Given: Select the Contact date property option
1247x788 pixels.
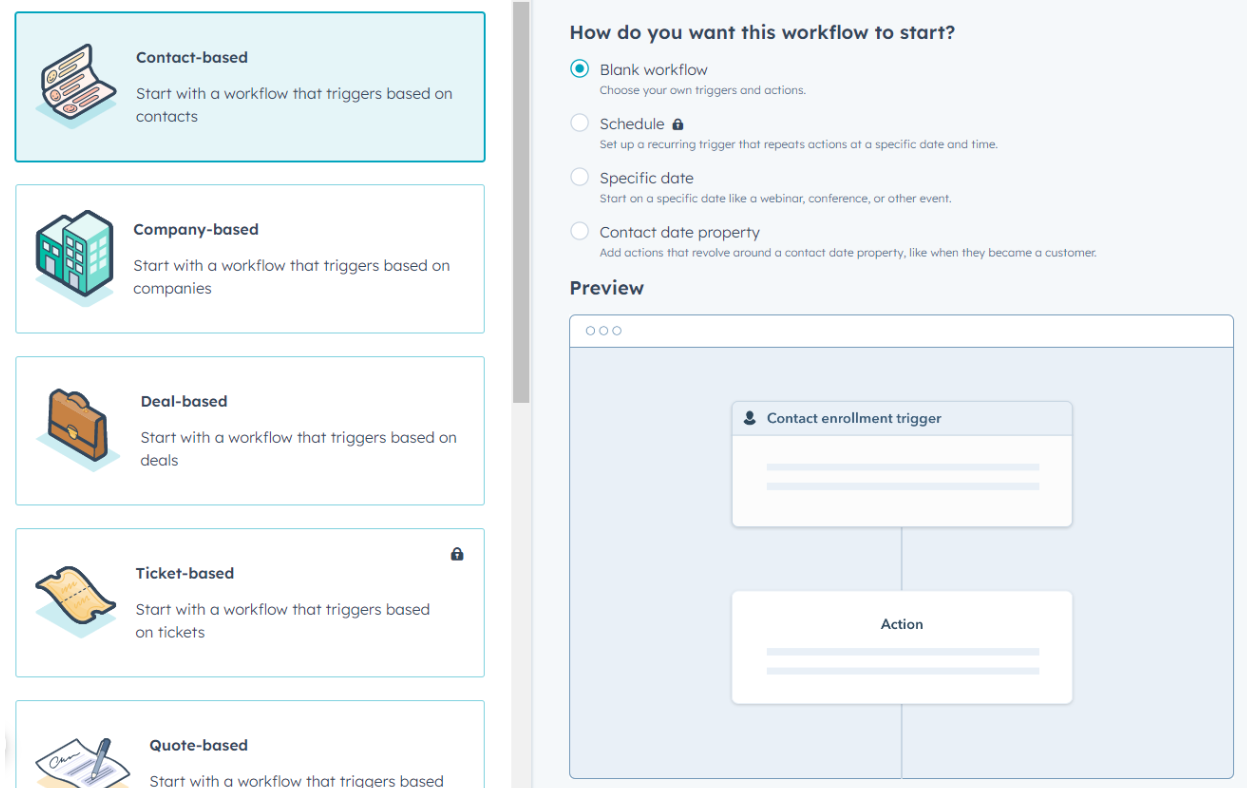Looking at the screenshot, I should pyautogui.click(x=580, y=230).
